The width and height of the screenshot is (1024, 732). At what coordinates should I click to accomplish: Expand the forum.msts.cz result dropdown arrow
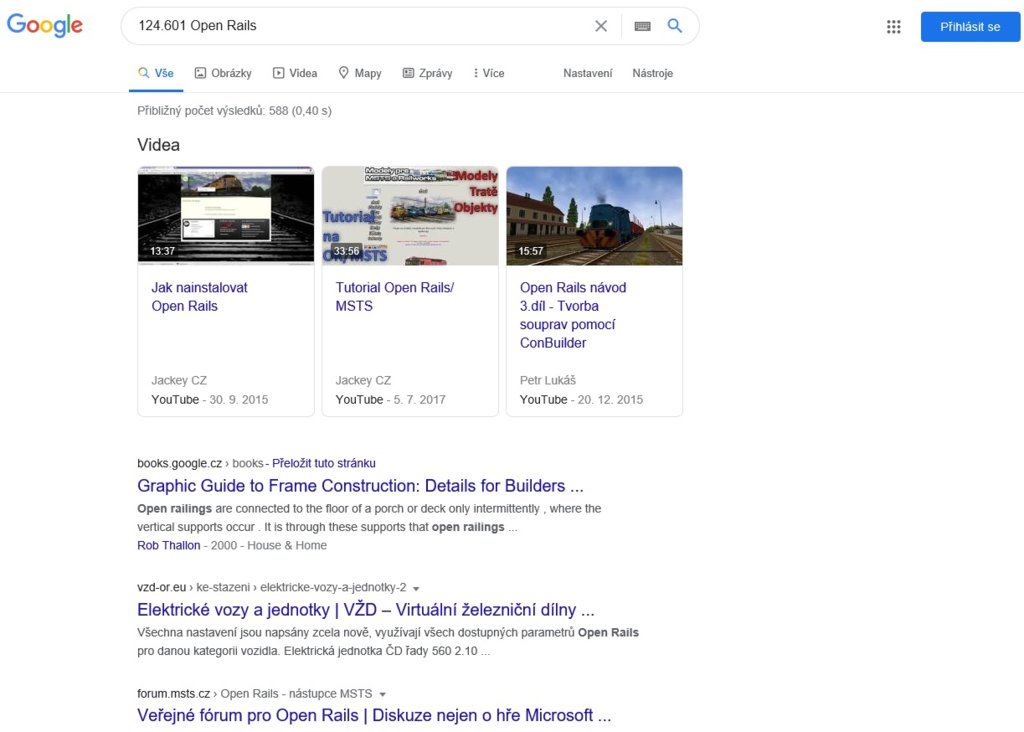pos(383,694)
